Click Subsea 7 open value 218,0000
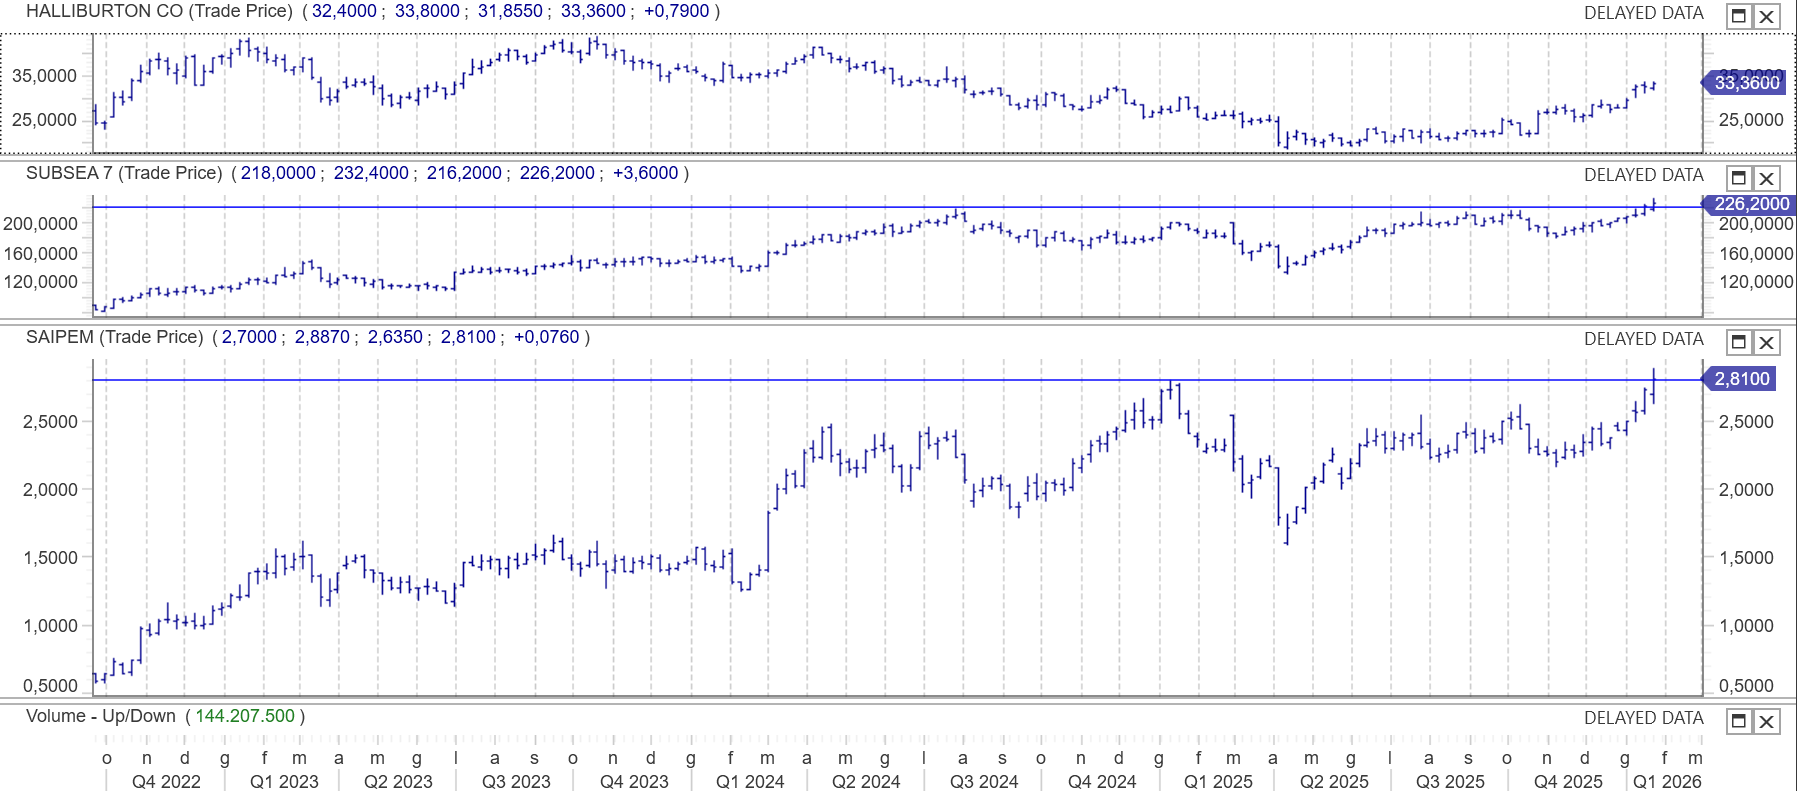Image resolution: width=1797 pixels, height=791 pixels. point(278,173)
